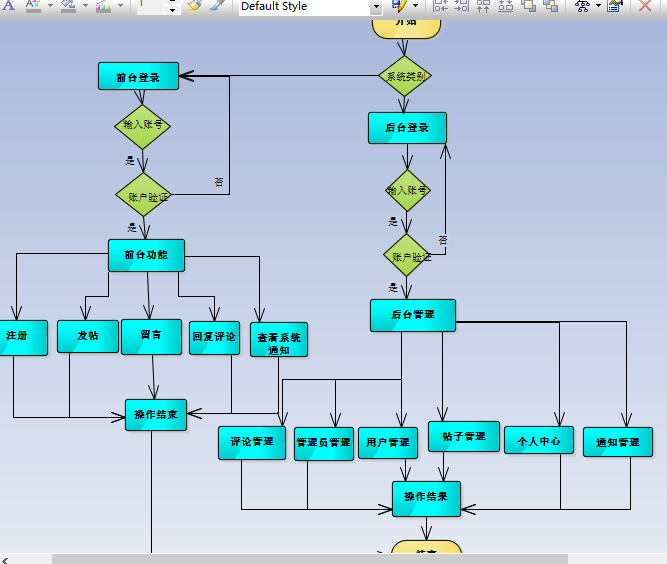Open the text color dropdown arrow

50,6
